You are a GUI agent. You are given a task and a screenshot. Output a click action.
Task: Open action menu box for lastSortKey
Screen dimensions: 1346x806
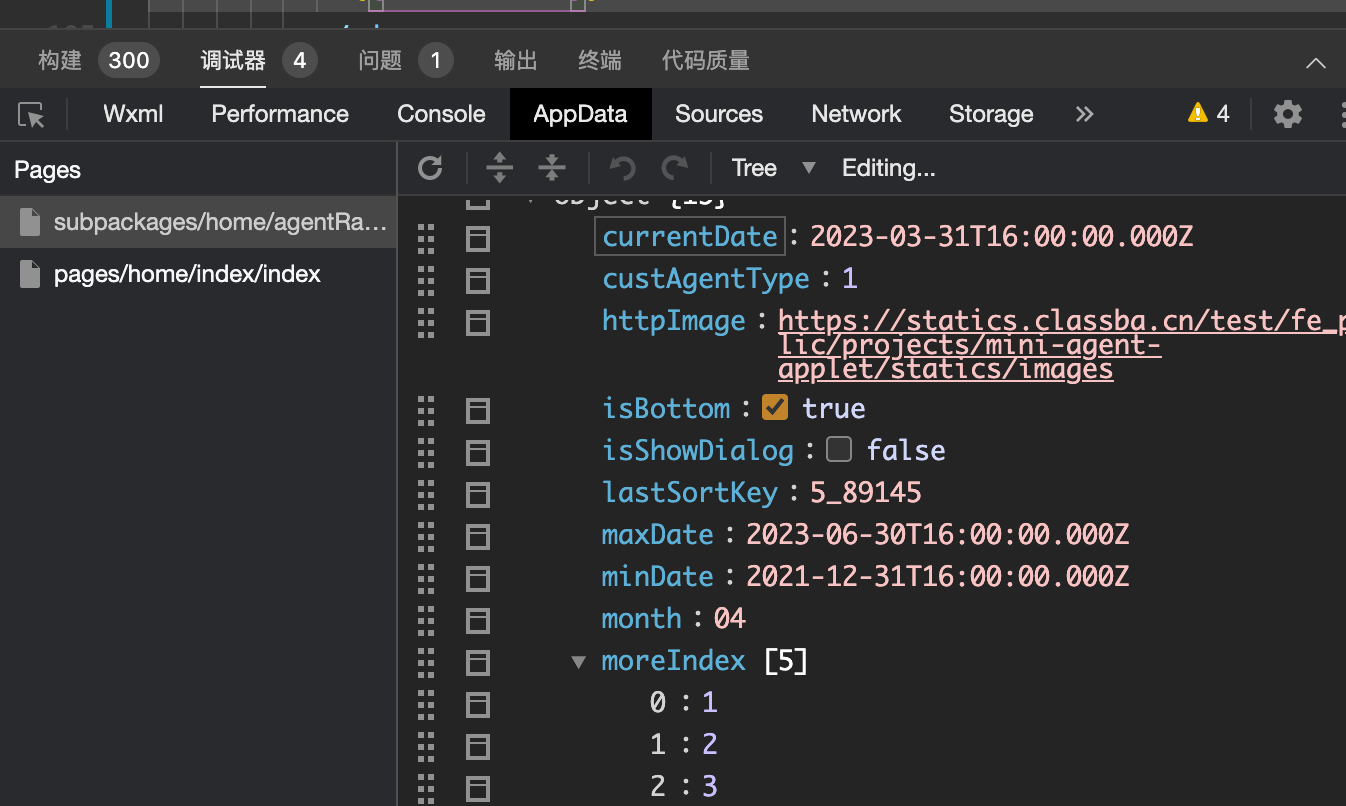tap(478, 494)
